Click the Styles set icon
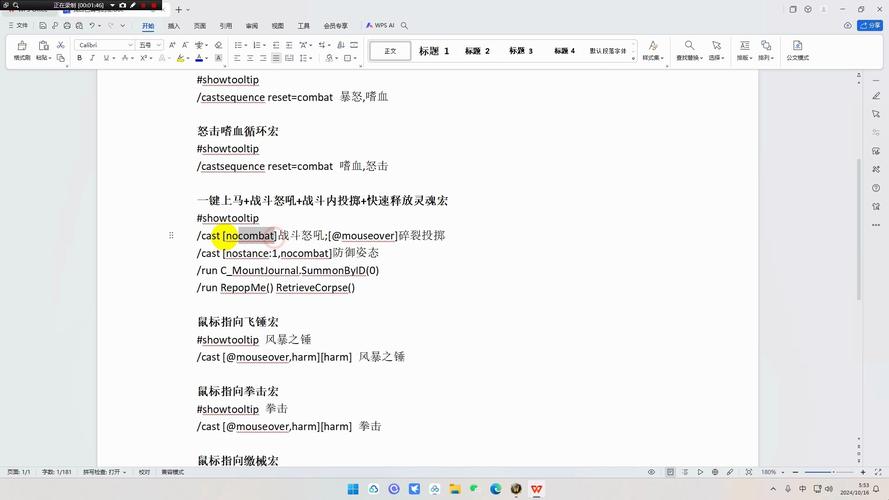The width and height of the screenshot is (889, 500). click(653, 45)
